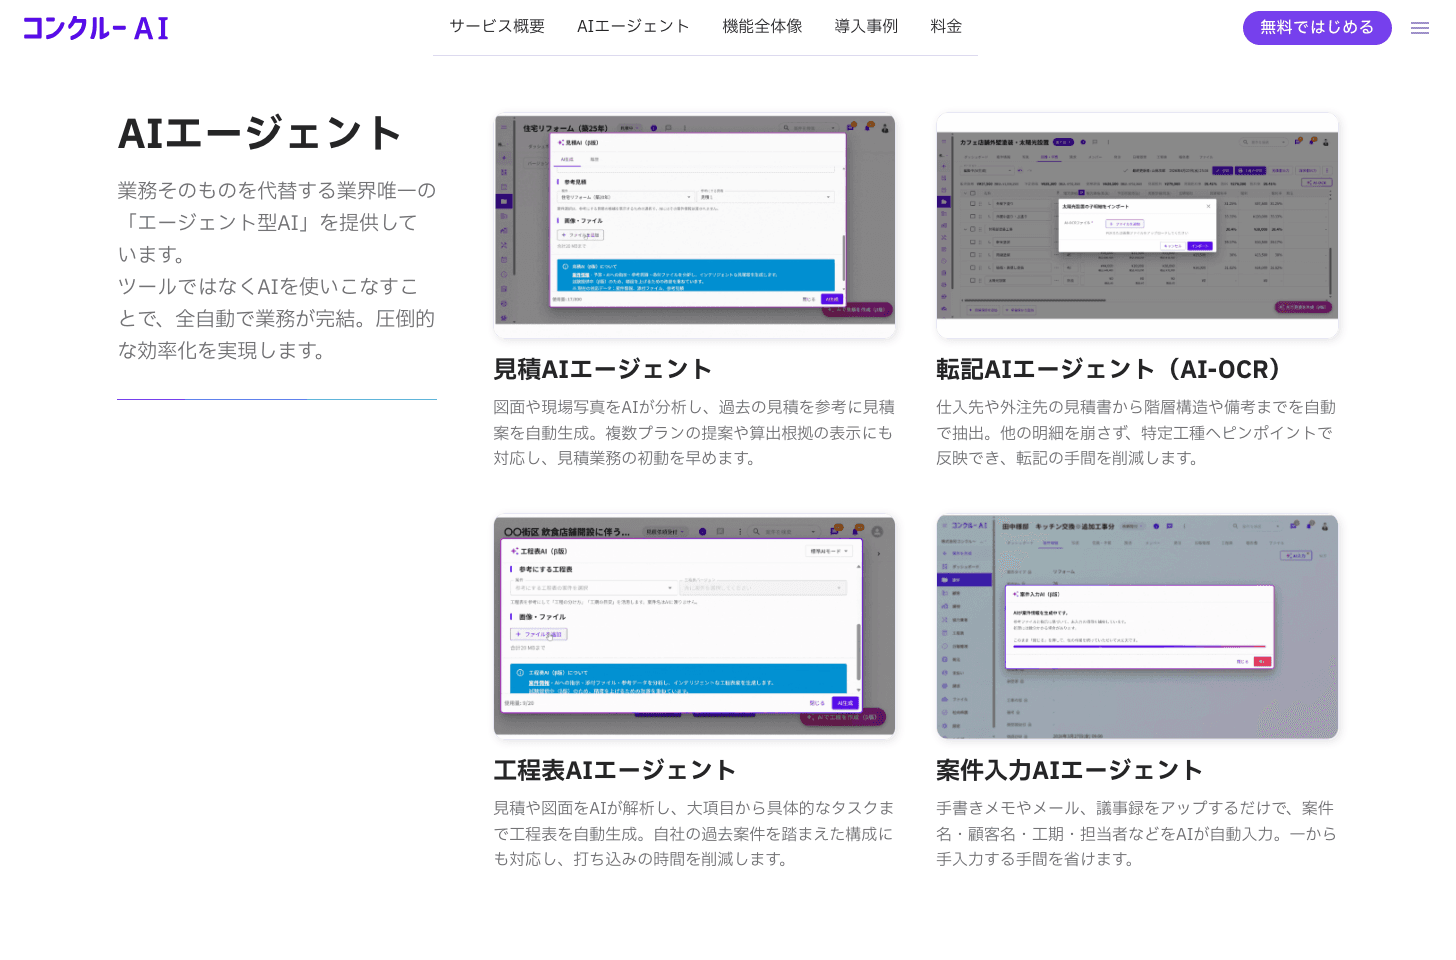Click the 無料ではじめる button

tap(1317, 28)
